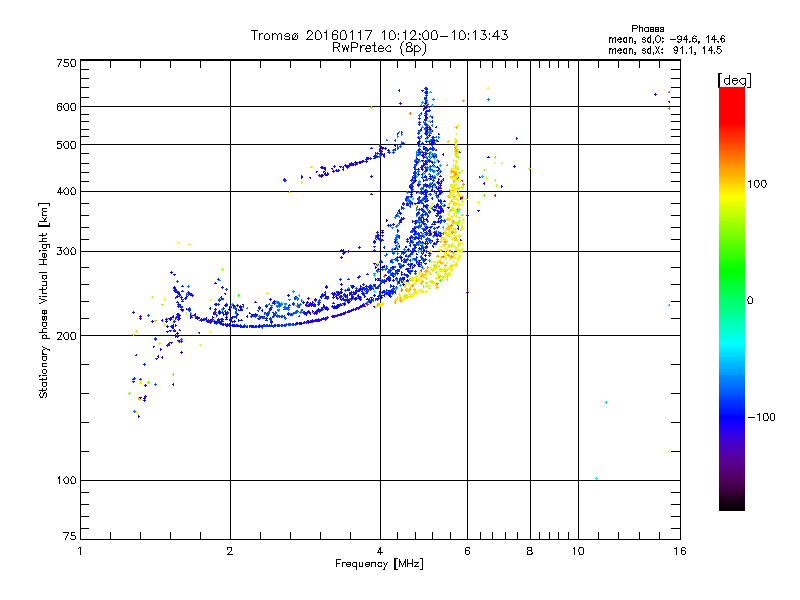
Task: Click the 100 colorbar tick label
Action: tap(757, 184)
